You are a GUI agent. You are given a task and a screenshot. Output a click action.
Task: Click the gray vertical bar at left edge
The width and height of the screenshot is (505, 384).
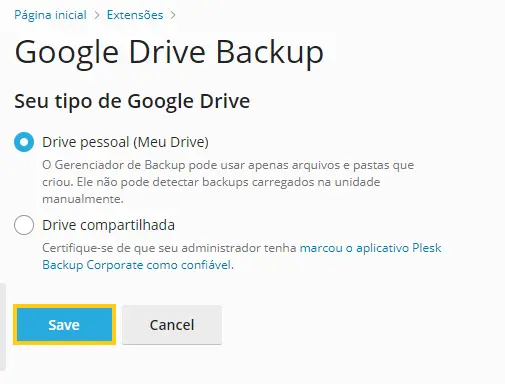click(3, 327)
